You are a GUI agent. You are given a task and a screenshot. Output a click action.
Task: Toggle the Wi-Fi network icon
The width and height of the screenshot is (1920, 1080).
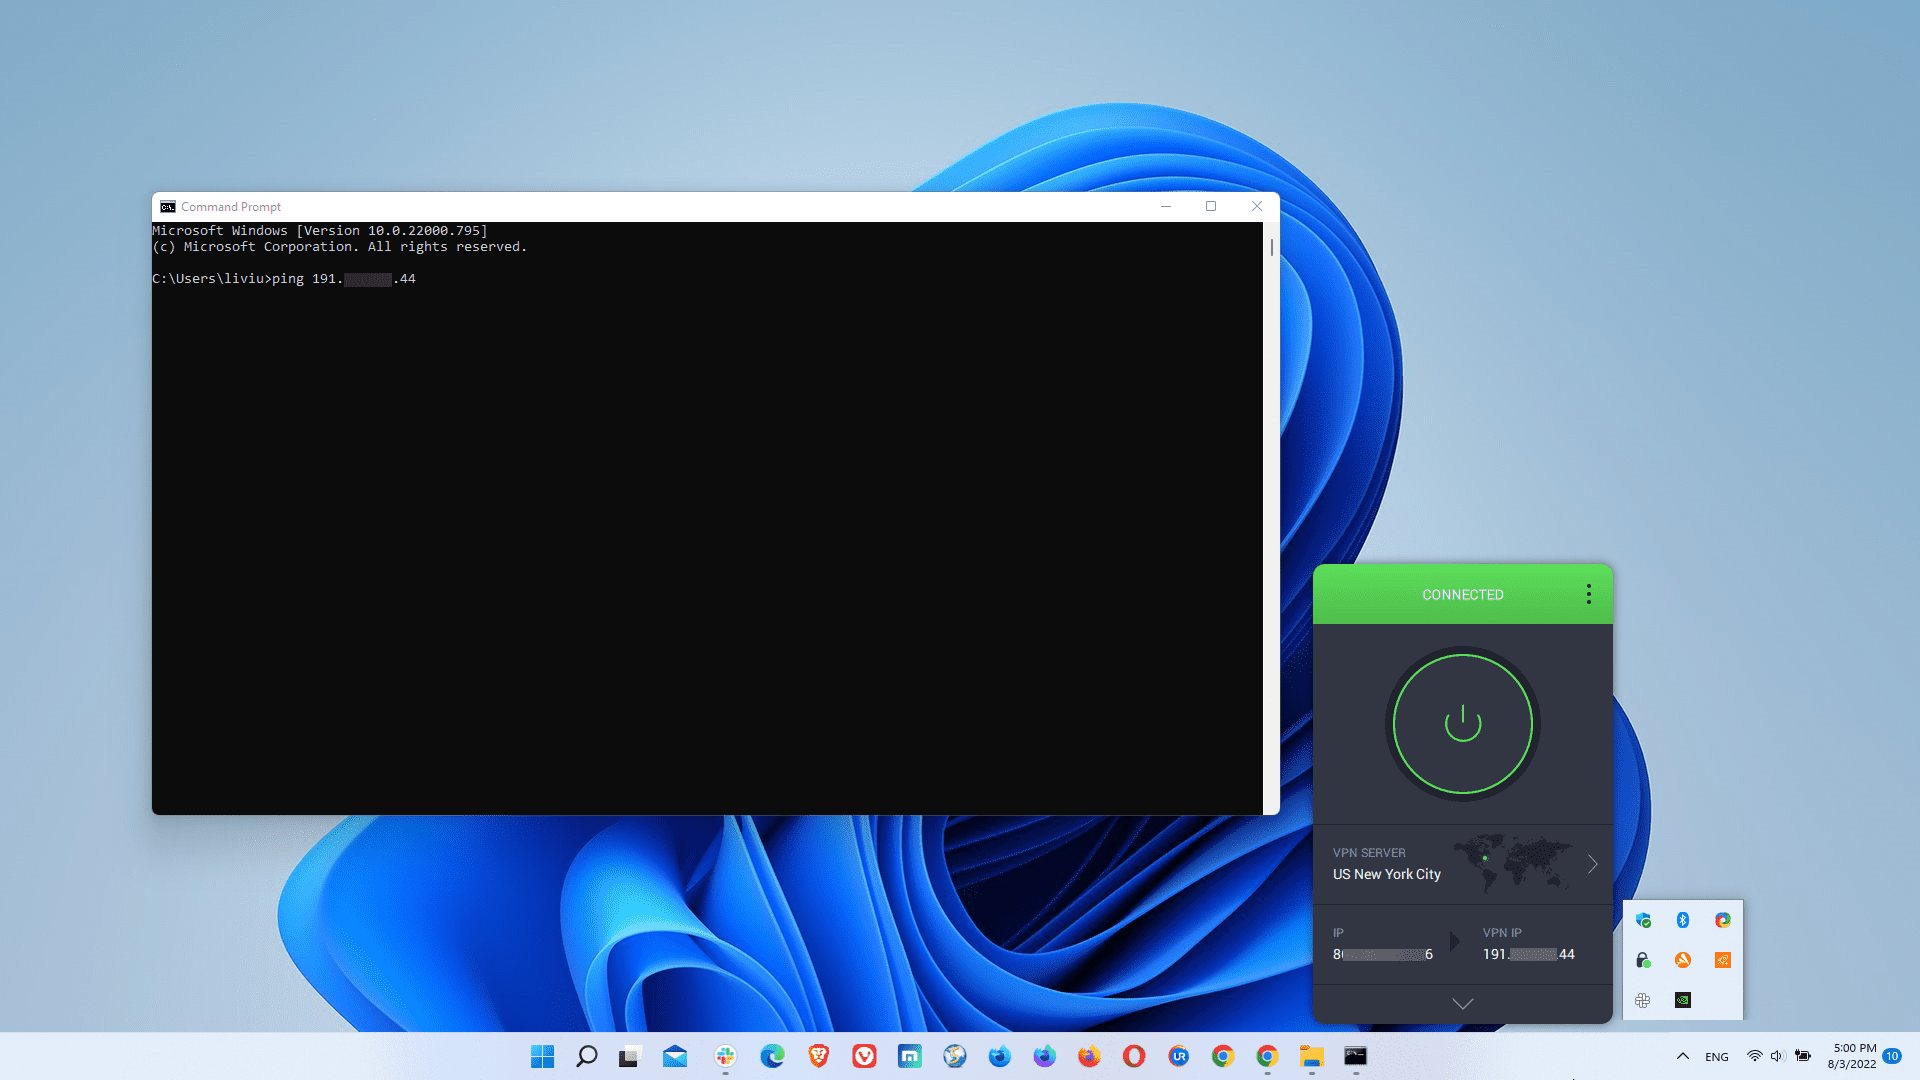point(1754,1056)
